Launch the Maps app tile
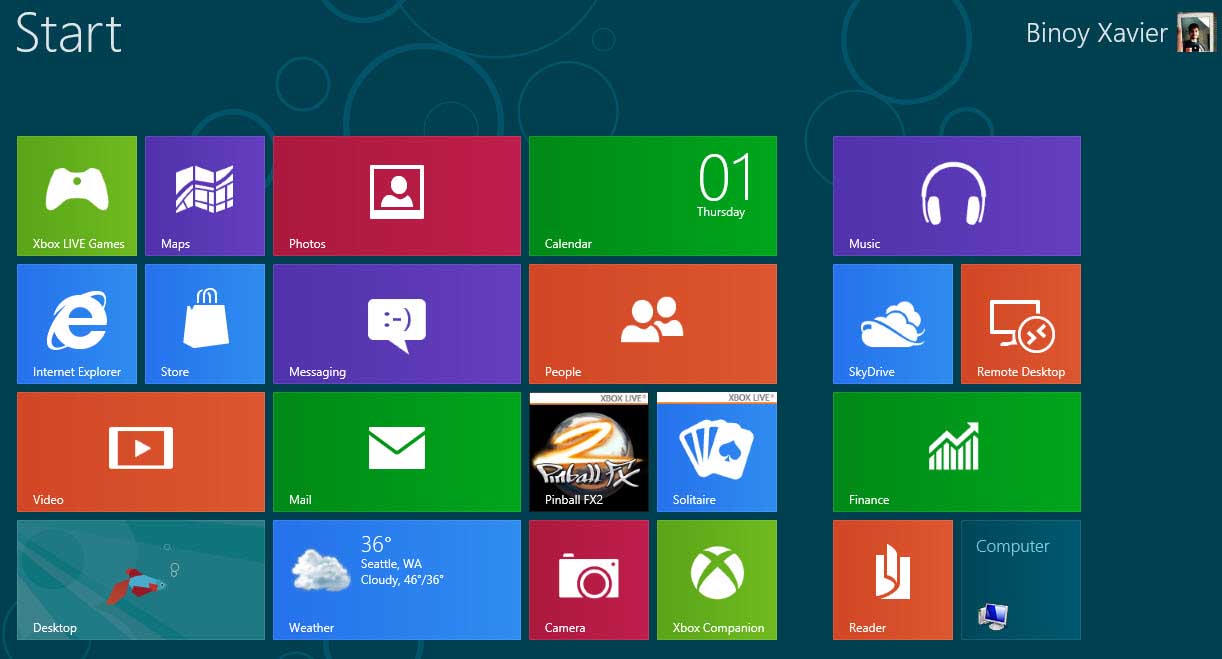The image size is (1222, 659). point(205,196)
